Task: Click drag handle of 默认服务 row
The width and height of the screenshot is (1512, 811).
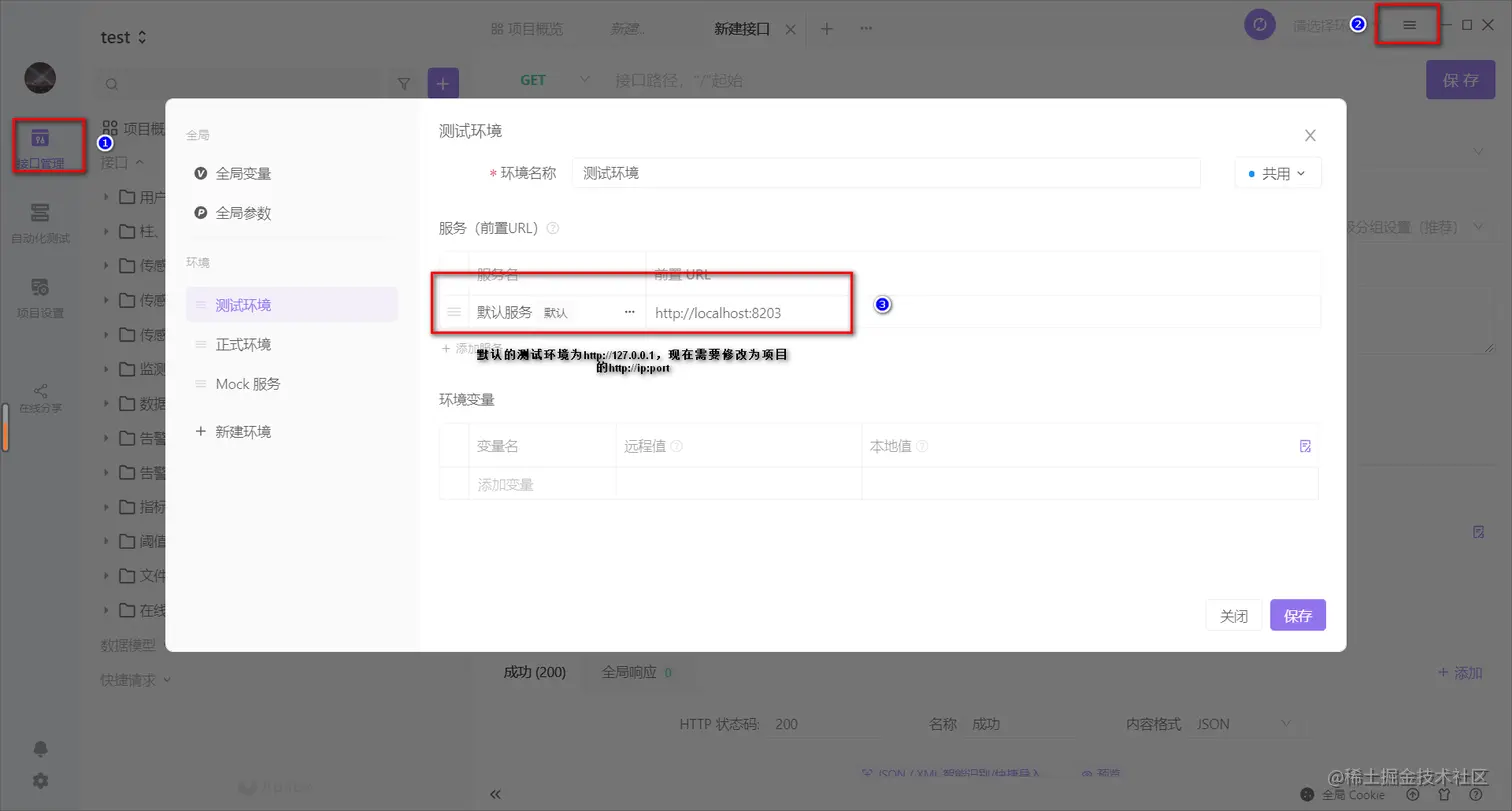Action: (454, 312)
